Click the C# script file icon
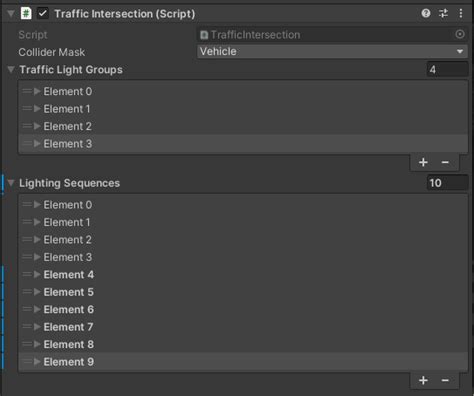Screen dimensions: 474x396 pos(26,14)
